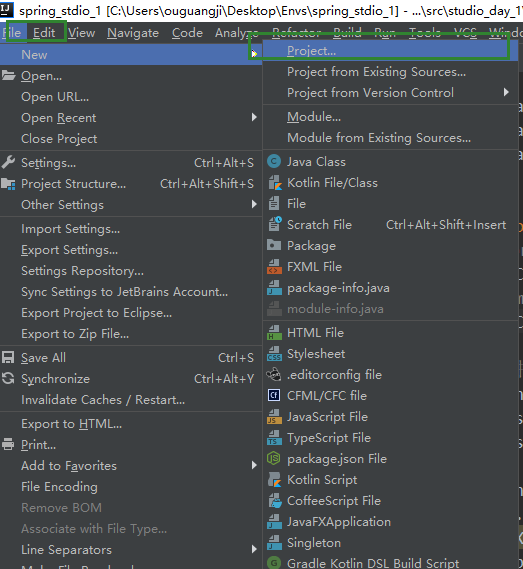Expand the Other Settings submenu arrow
This screenshot has height=569, width=523.
254,204
